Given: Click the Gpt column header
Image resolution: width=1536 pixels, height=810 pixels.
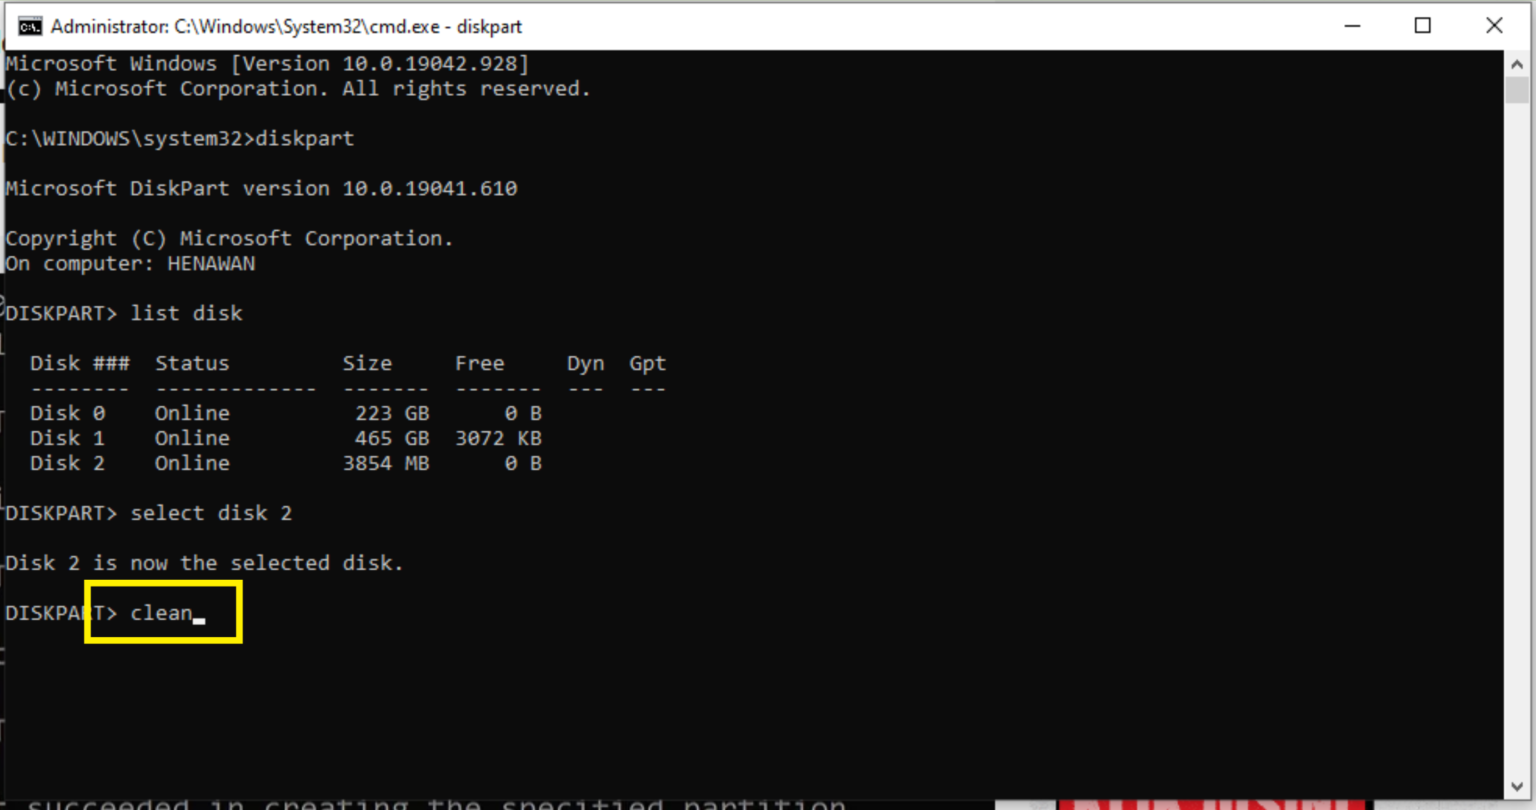Looking at the screenshot, I should pos(648,363).
